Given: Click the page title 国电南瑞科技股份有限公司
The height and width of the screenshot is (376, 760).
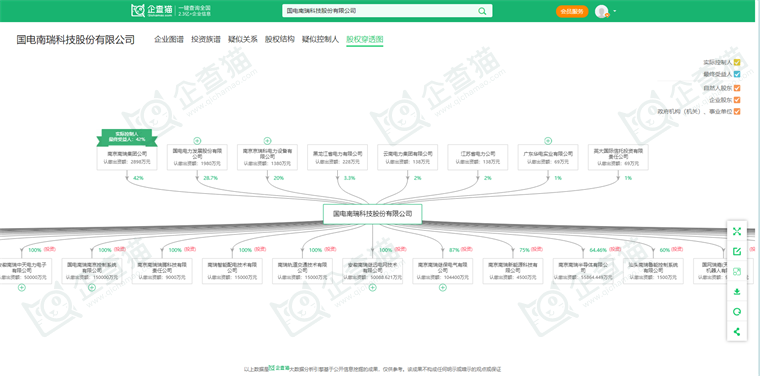Looking at the screenshot, I should click(76, 40).
